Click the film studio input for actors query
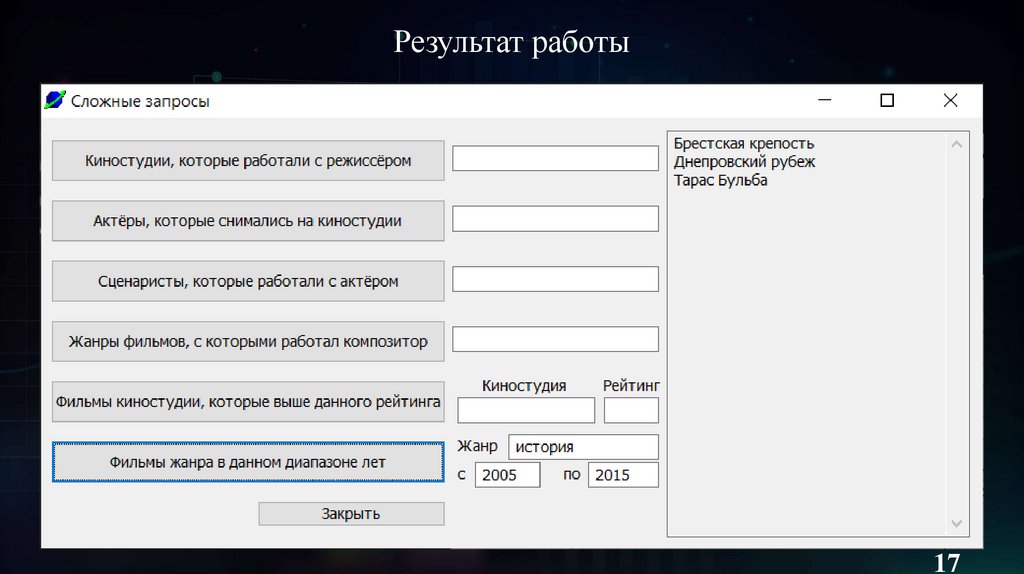Screen dimensions: 1024x574 click(555, 219)
